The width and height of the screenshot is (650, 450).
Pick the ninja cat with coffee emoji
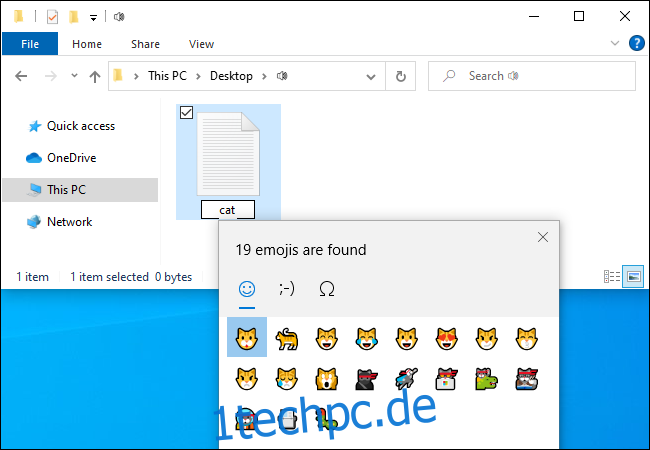pos(527,378)
